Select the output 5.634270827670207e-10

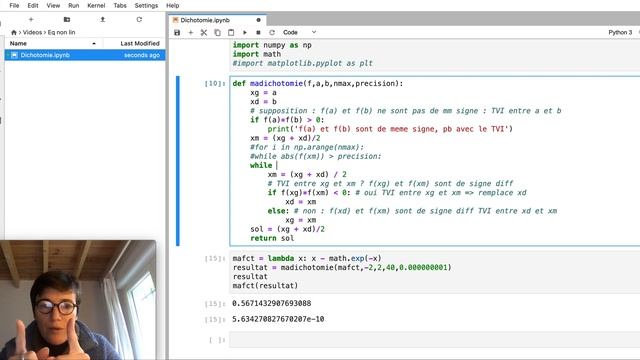[x=278, y=319]
